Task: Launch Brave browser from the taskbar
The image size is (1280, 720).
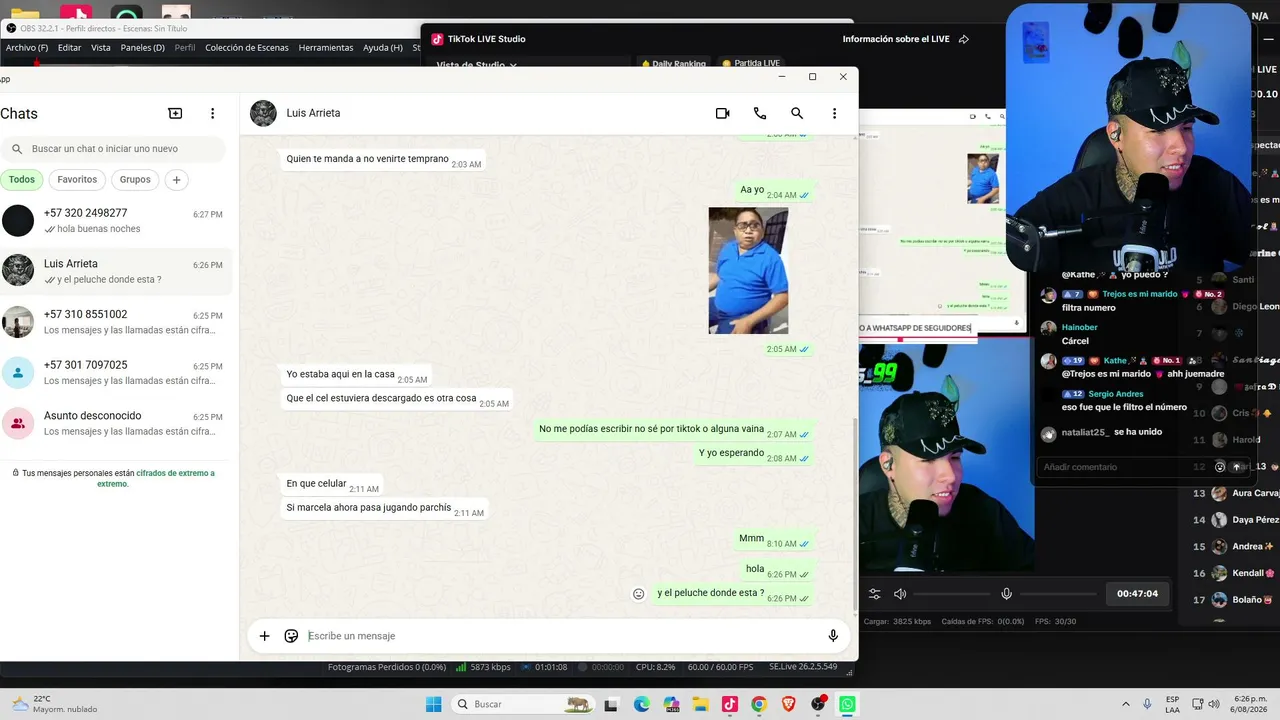Action: coord(789,704)
